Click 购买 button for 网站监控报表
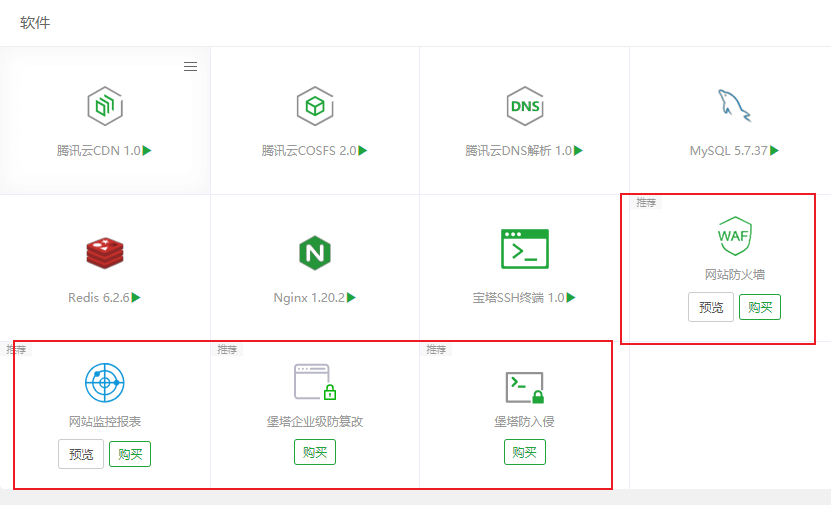The width and height of the screenshot is (831, 505). click(x=130, y=454)
